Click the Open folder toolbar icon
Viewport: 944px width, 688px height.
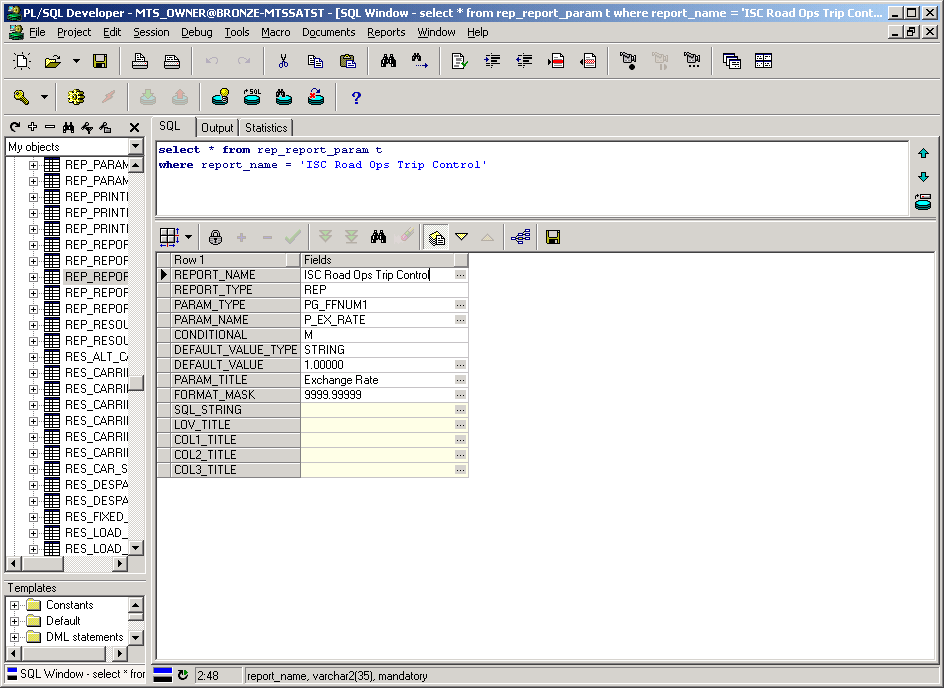(52, 61)
